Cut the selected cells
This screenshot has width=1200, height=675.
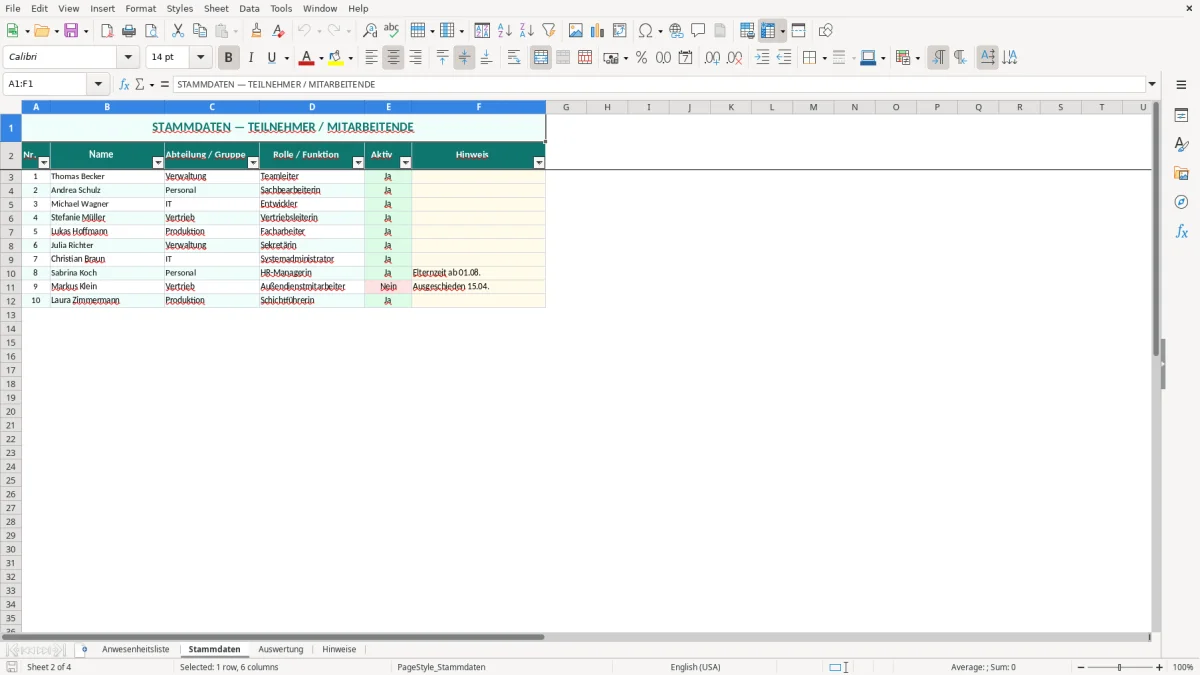coord(178,31)
